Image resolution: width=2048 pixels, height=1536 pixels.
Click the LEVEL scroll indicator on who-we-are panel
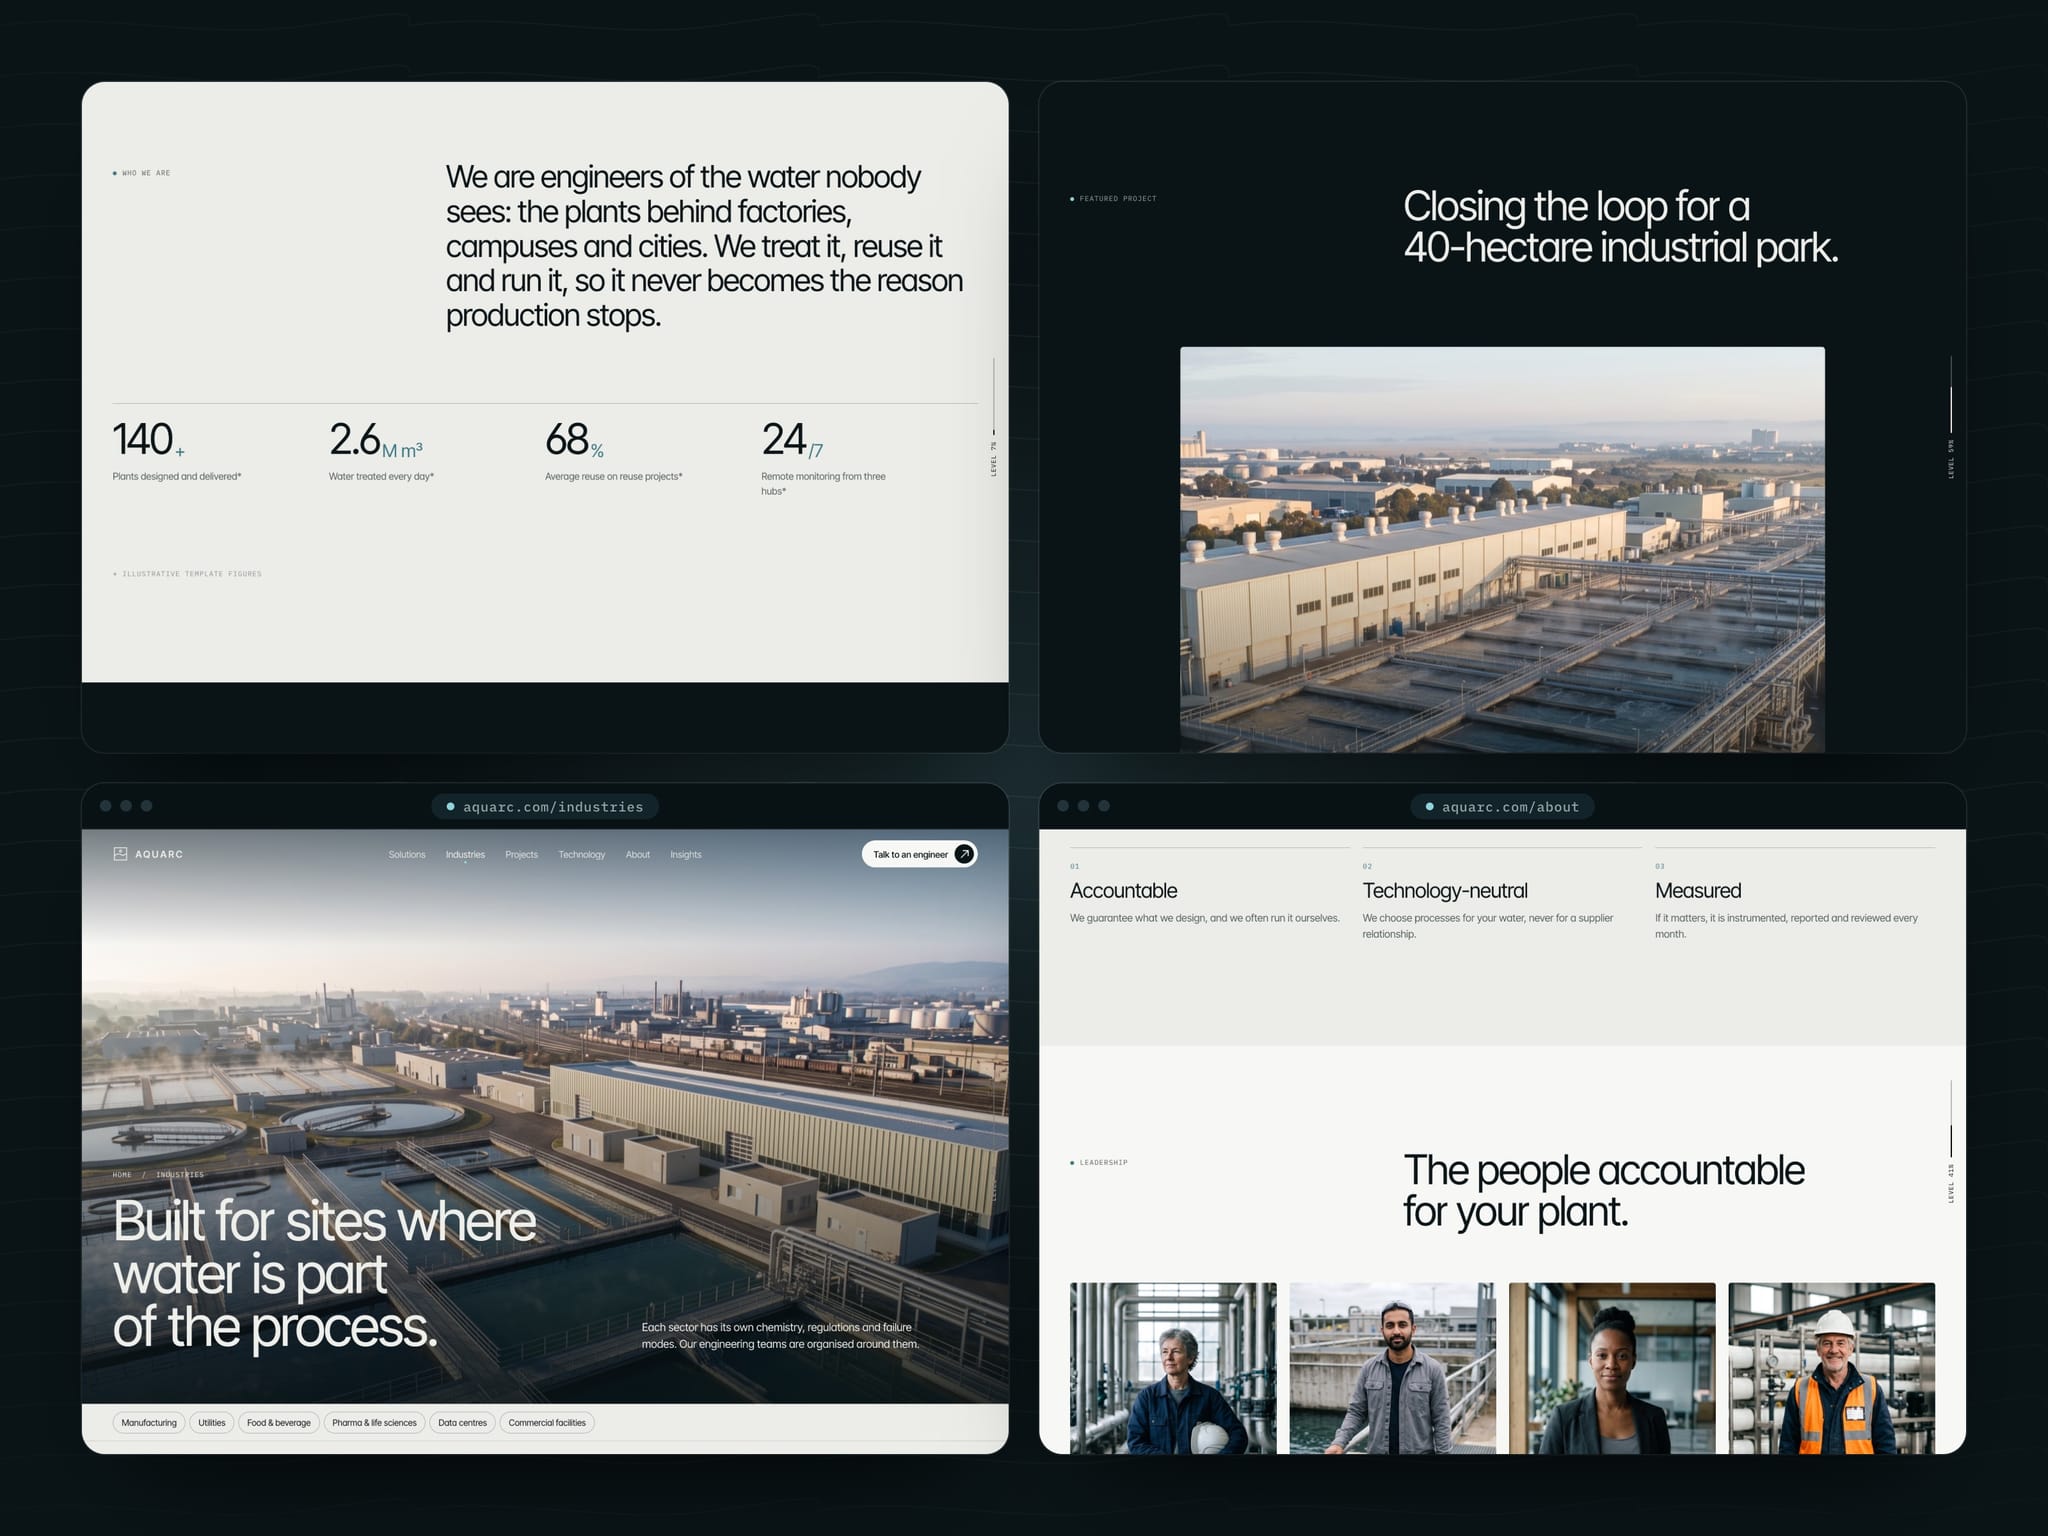(x=994, y=418)
